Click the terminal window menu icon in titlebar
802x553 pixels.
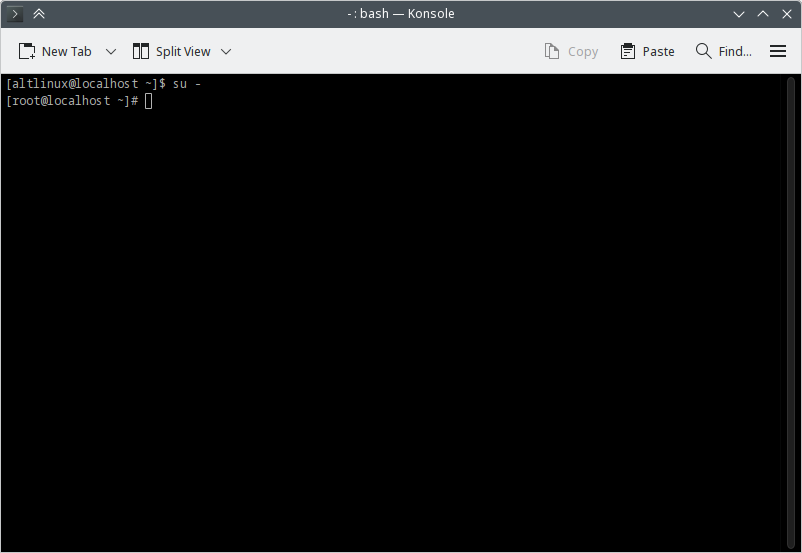coord(14,14)
